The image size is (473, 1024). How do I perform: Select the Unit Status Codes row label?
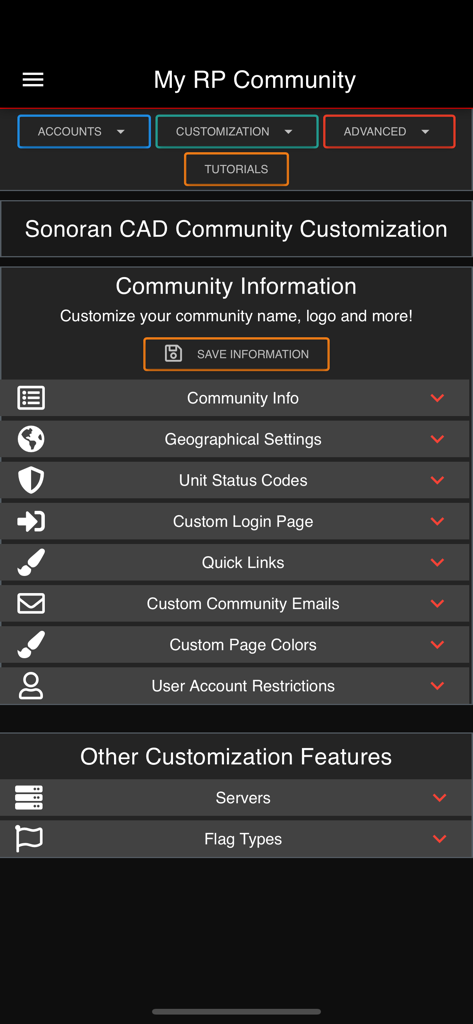pyautogui.click(x=243, y=480)
